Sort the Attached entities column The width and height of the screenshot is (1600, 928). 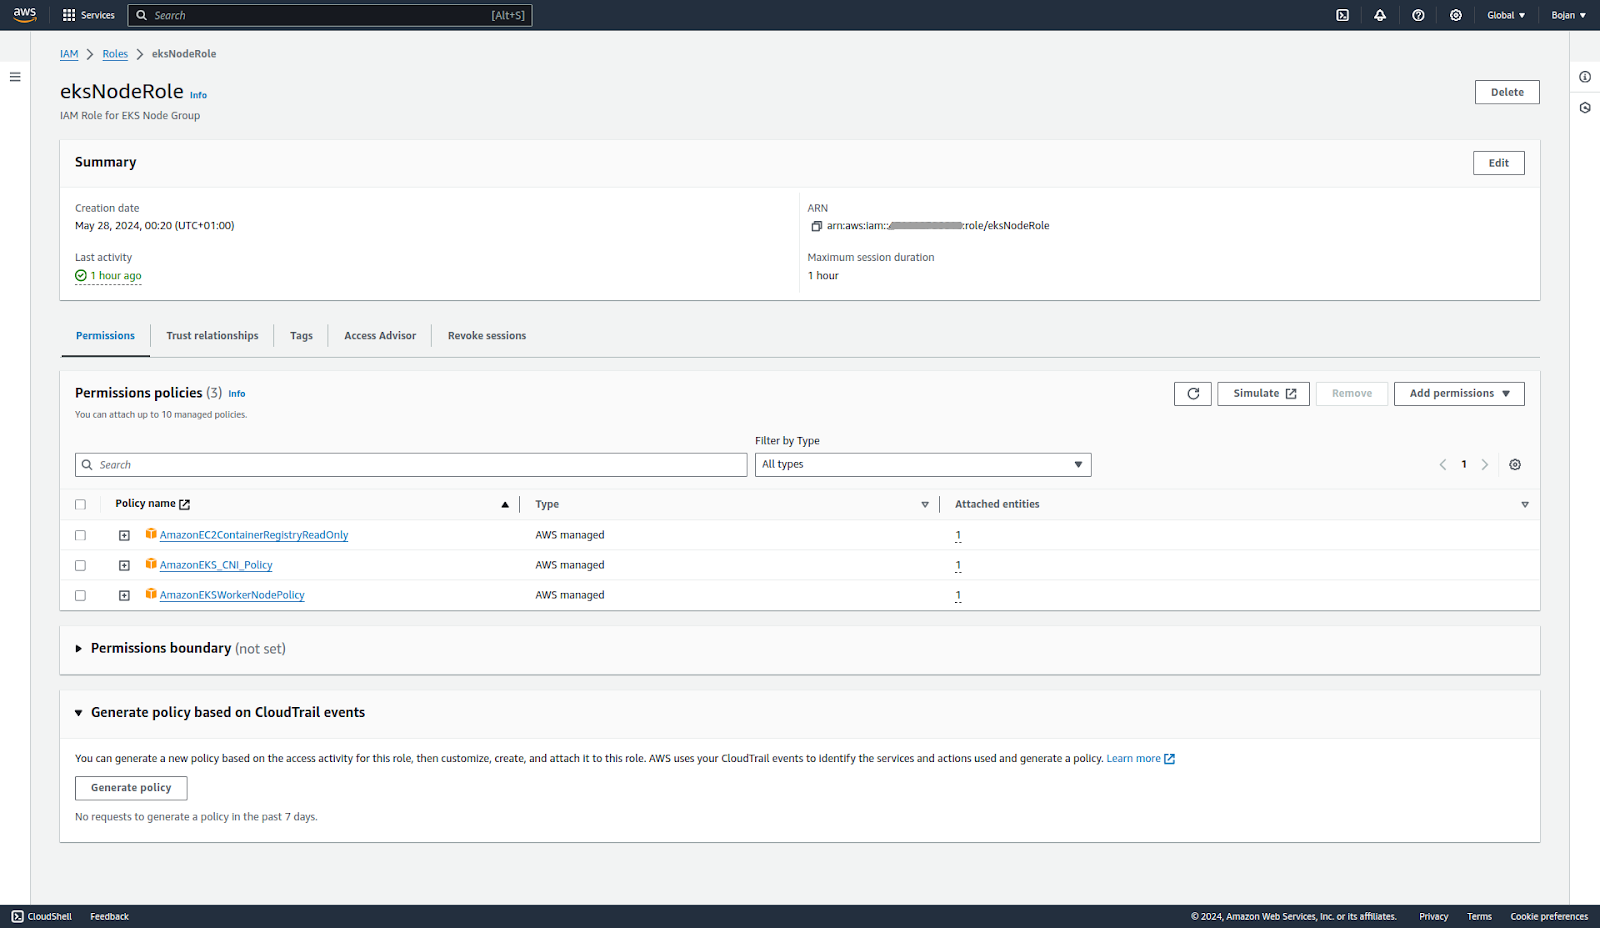point(1525,505)
